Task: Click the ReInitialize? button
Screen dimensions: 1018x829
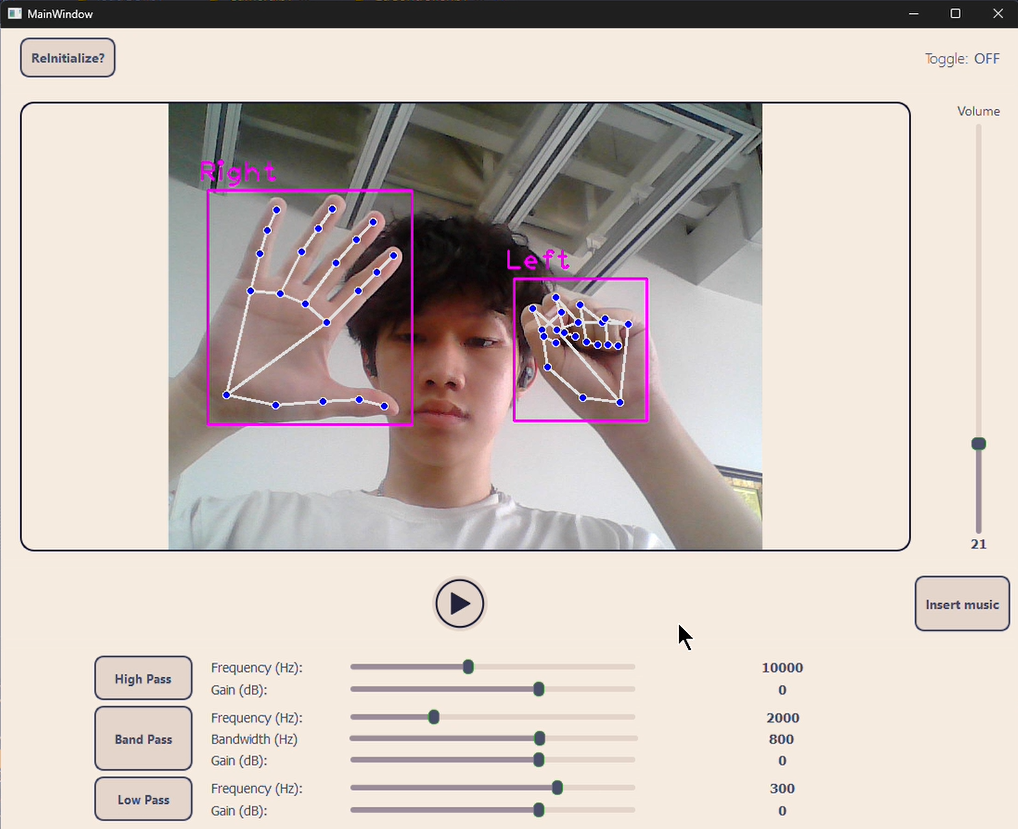Action: coord(68,58)
